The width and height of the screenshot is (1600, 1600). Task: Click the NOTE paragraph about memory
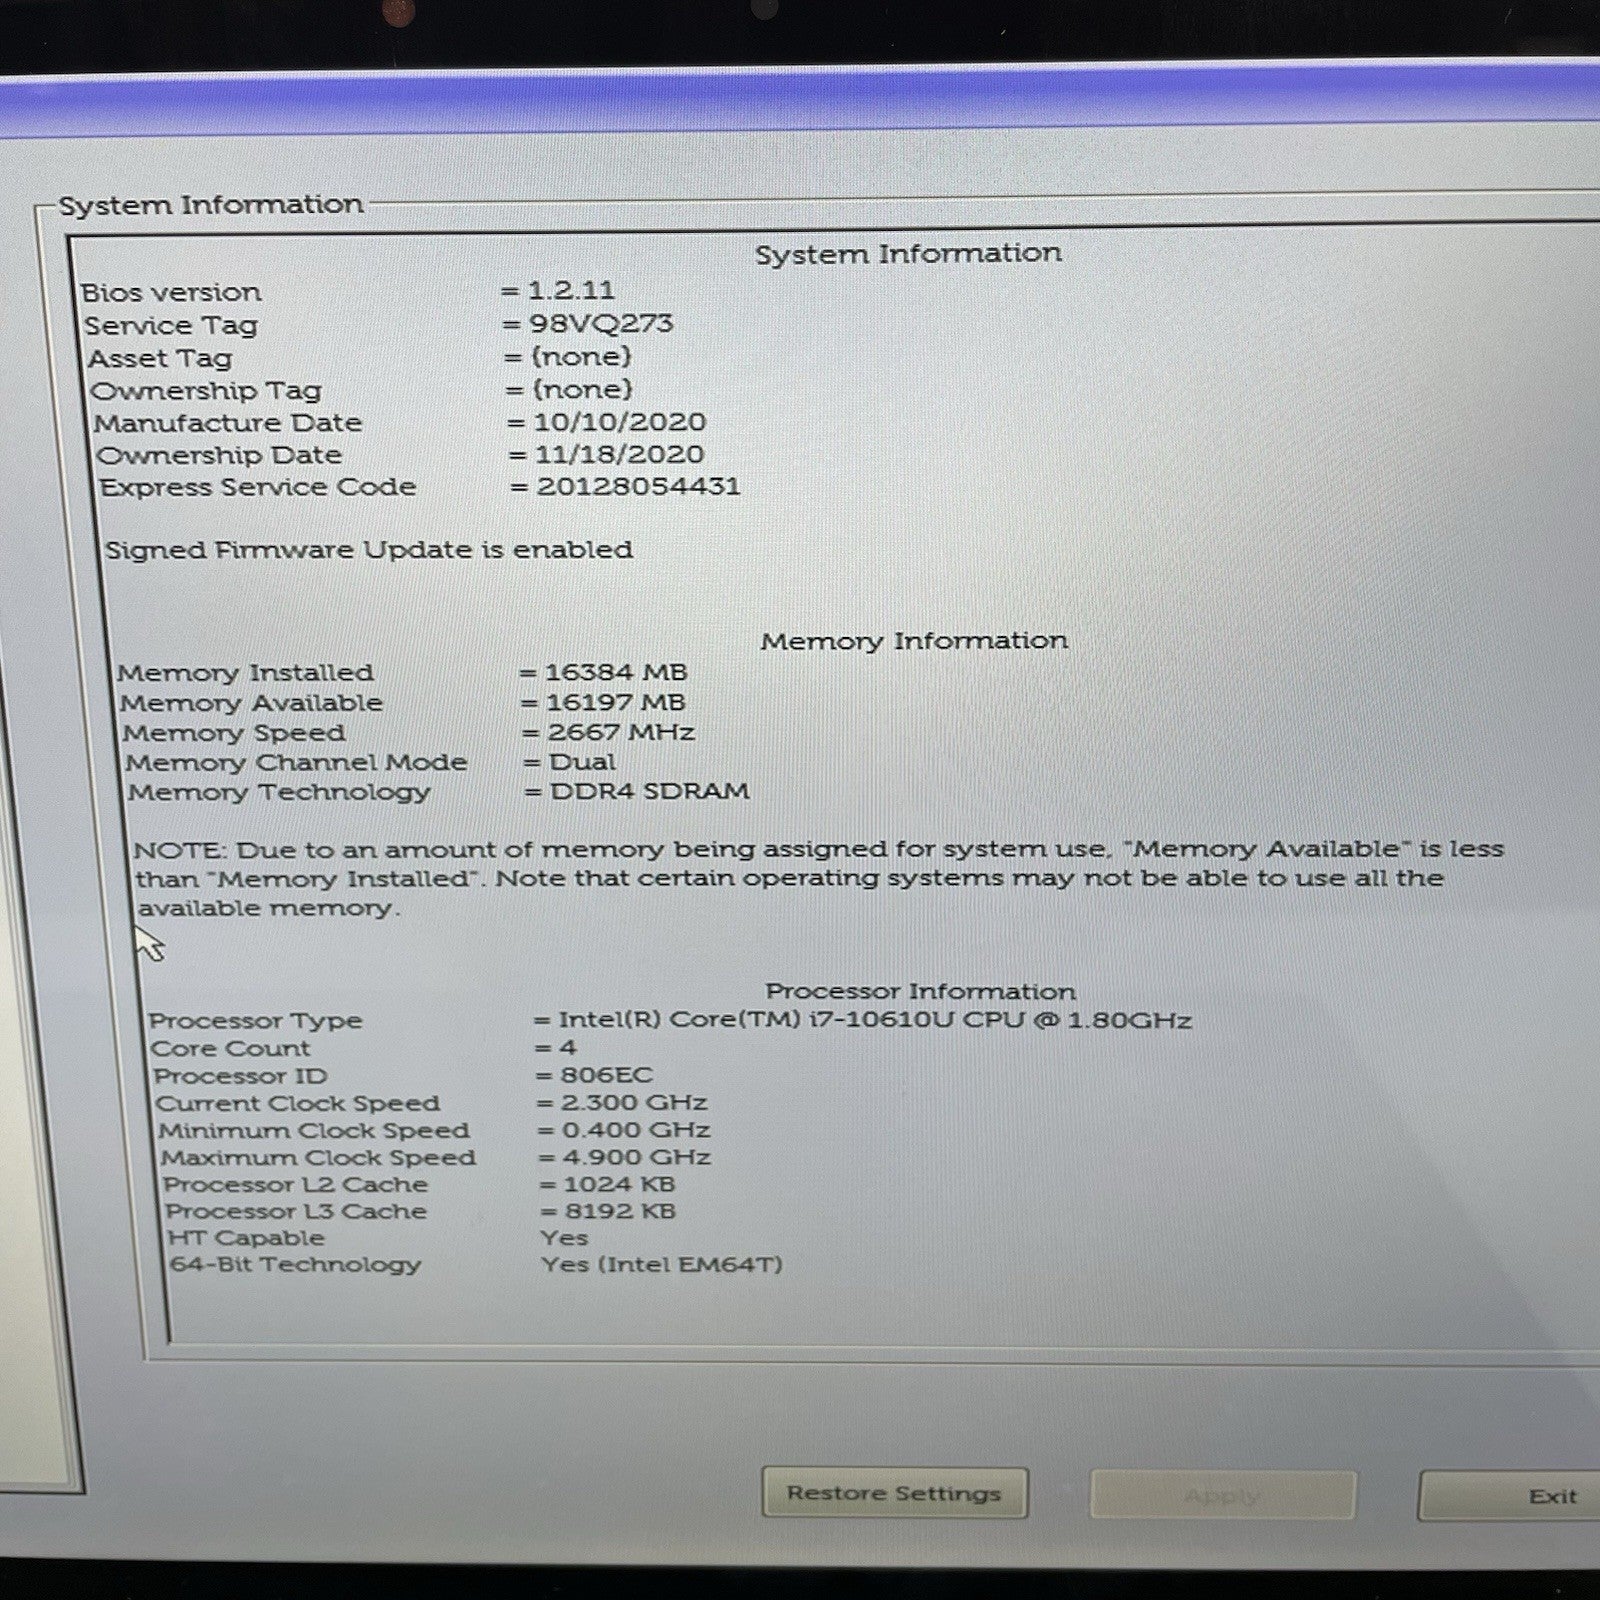point(818,878)
